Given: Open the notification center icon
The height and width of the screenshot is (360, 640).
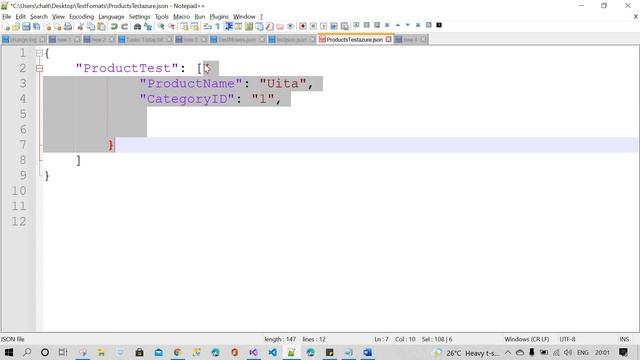Looking at the screenshot, I should [623, 352].
